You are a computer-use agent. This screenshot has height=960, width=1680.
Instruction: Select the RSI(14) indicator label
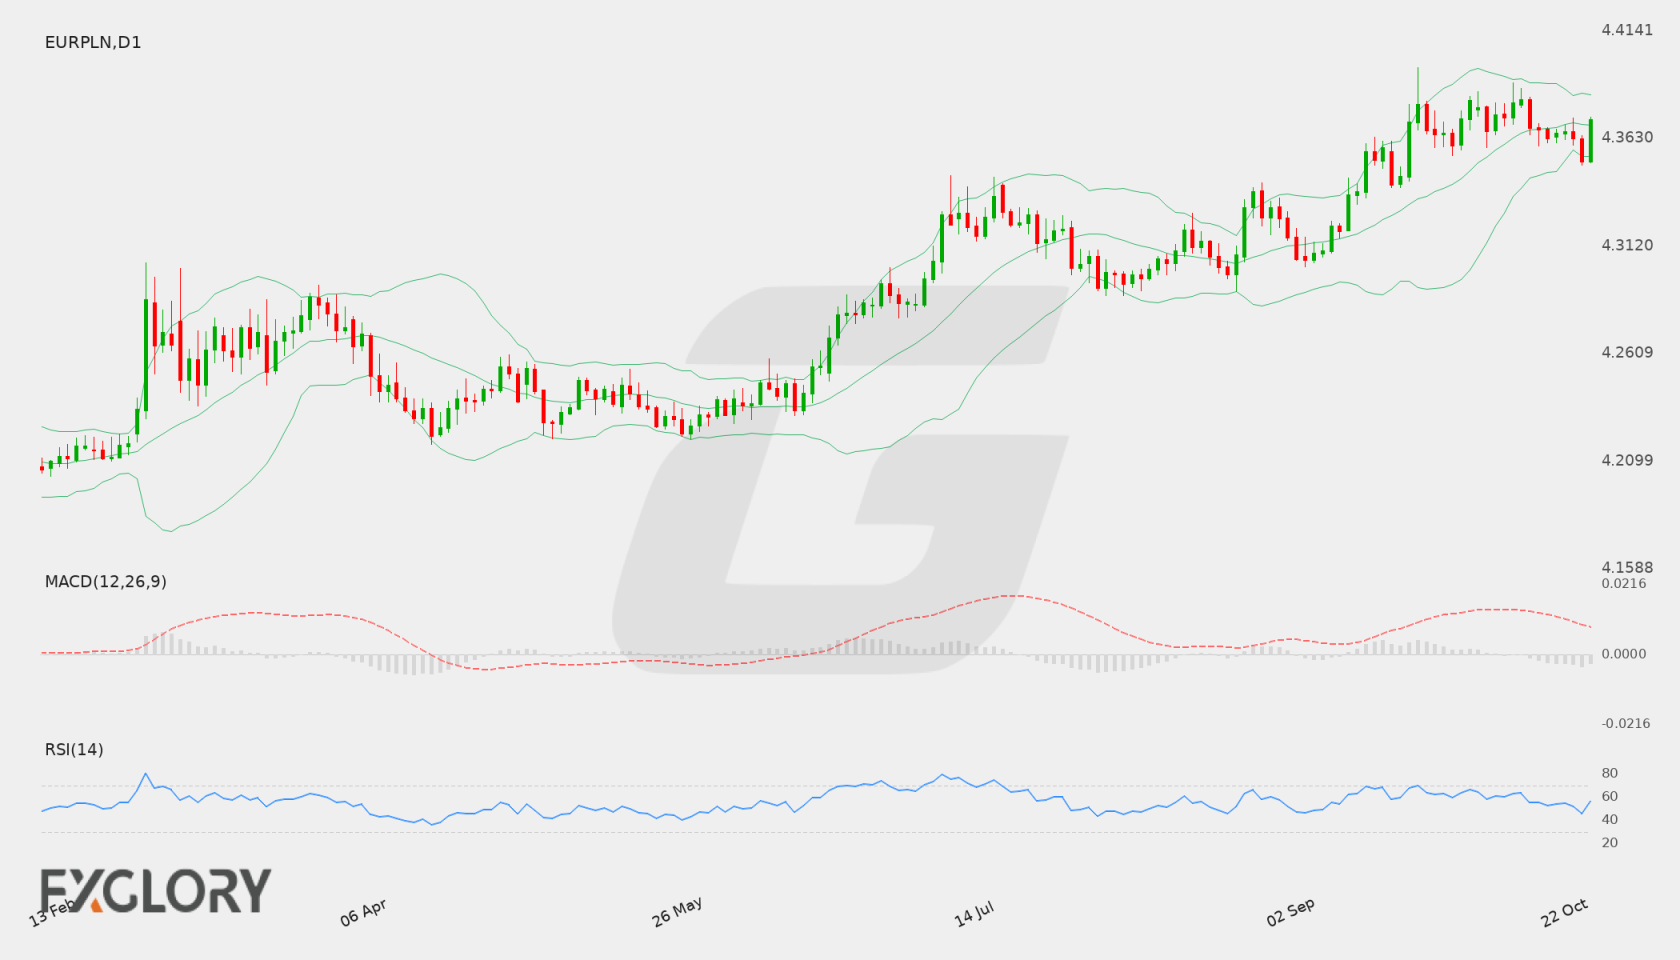tap(74, 749)
